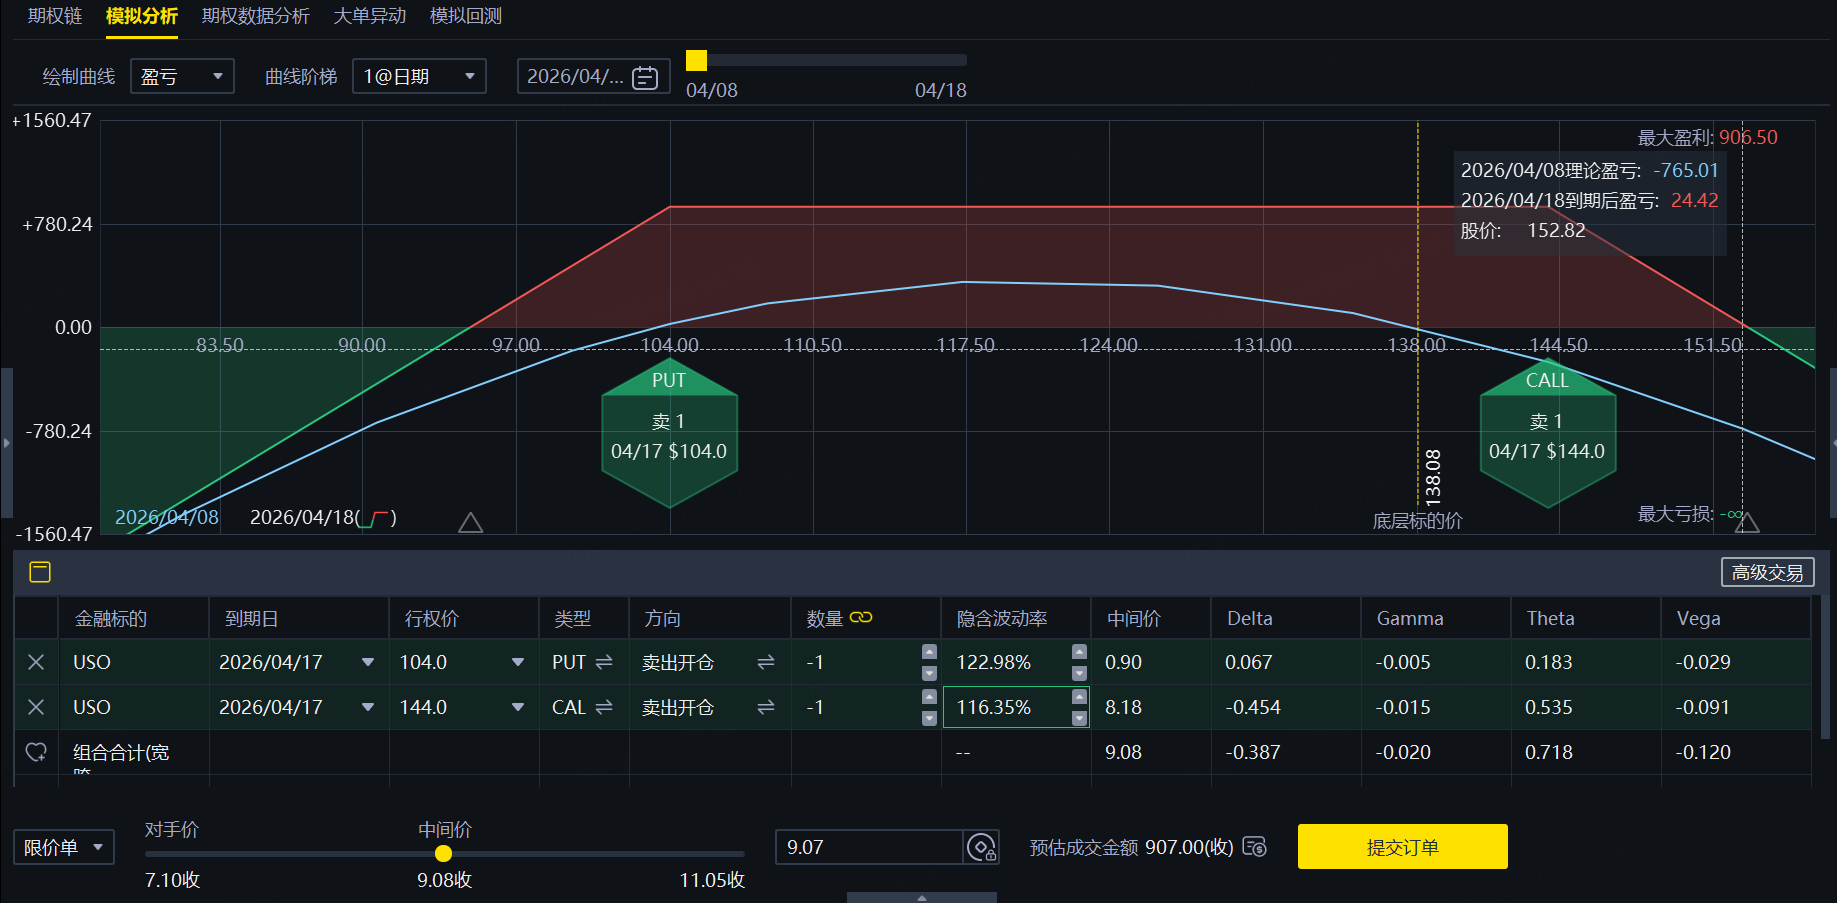
Task: Increase quantity on the 104.0 leg
Action: point(929,652)
